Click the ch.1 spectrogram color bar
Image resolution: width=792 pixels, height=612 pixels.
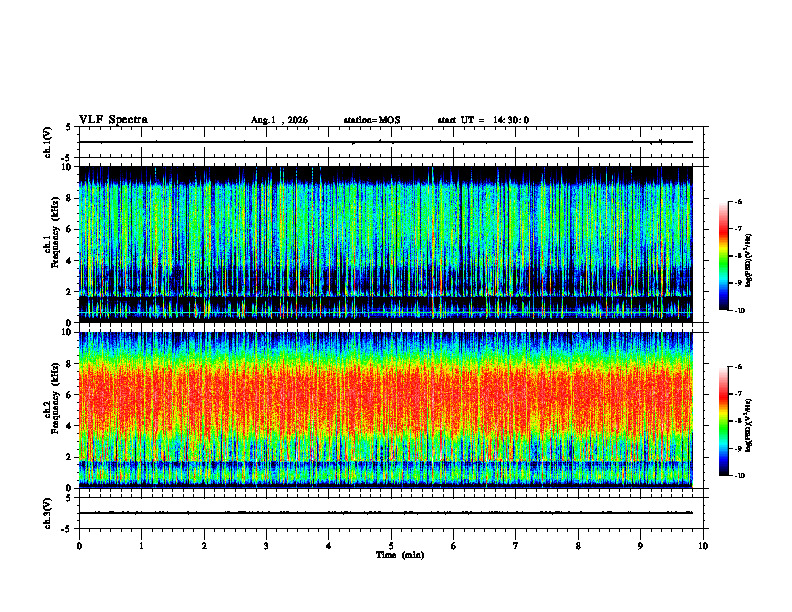click(724, 256)
